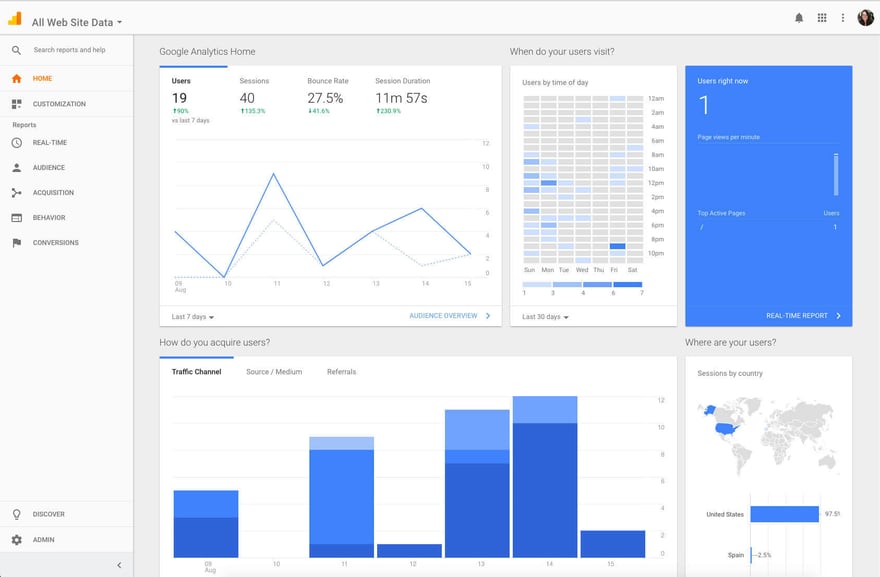Click the "Sessions by country" label
880x577 pixels.
click(730, 373)
